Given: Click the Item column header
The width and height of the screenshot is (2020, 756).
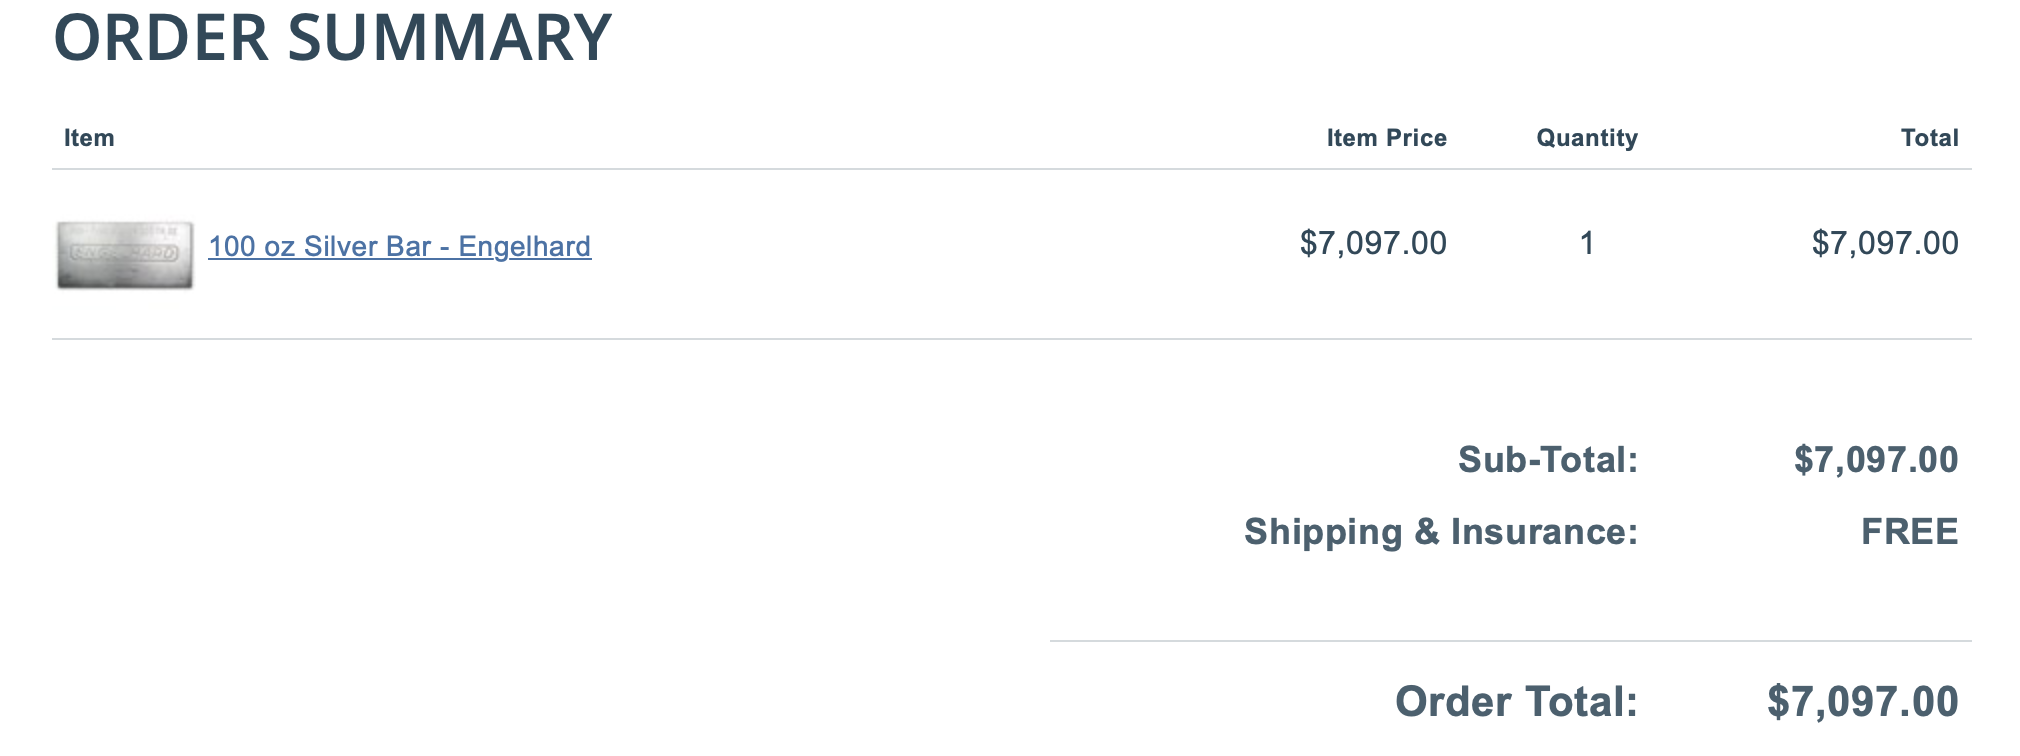Looking at the screenshot, I should tap(89, 138).
